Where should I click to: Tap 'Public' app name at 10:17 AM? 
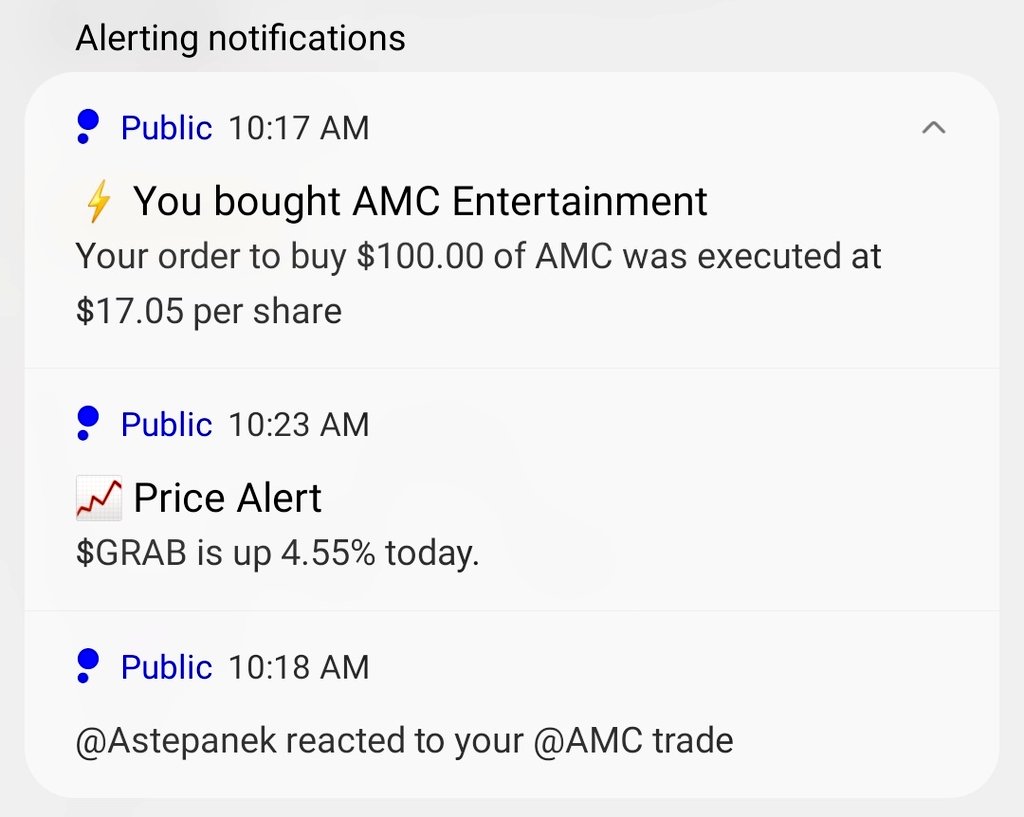click(167, 127)
